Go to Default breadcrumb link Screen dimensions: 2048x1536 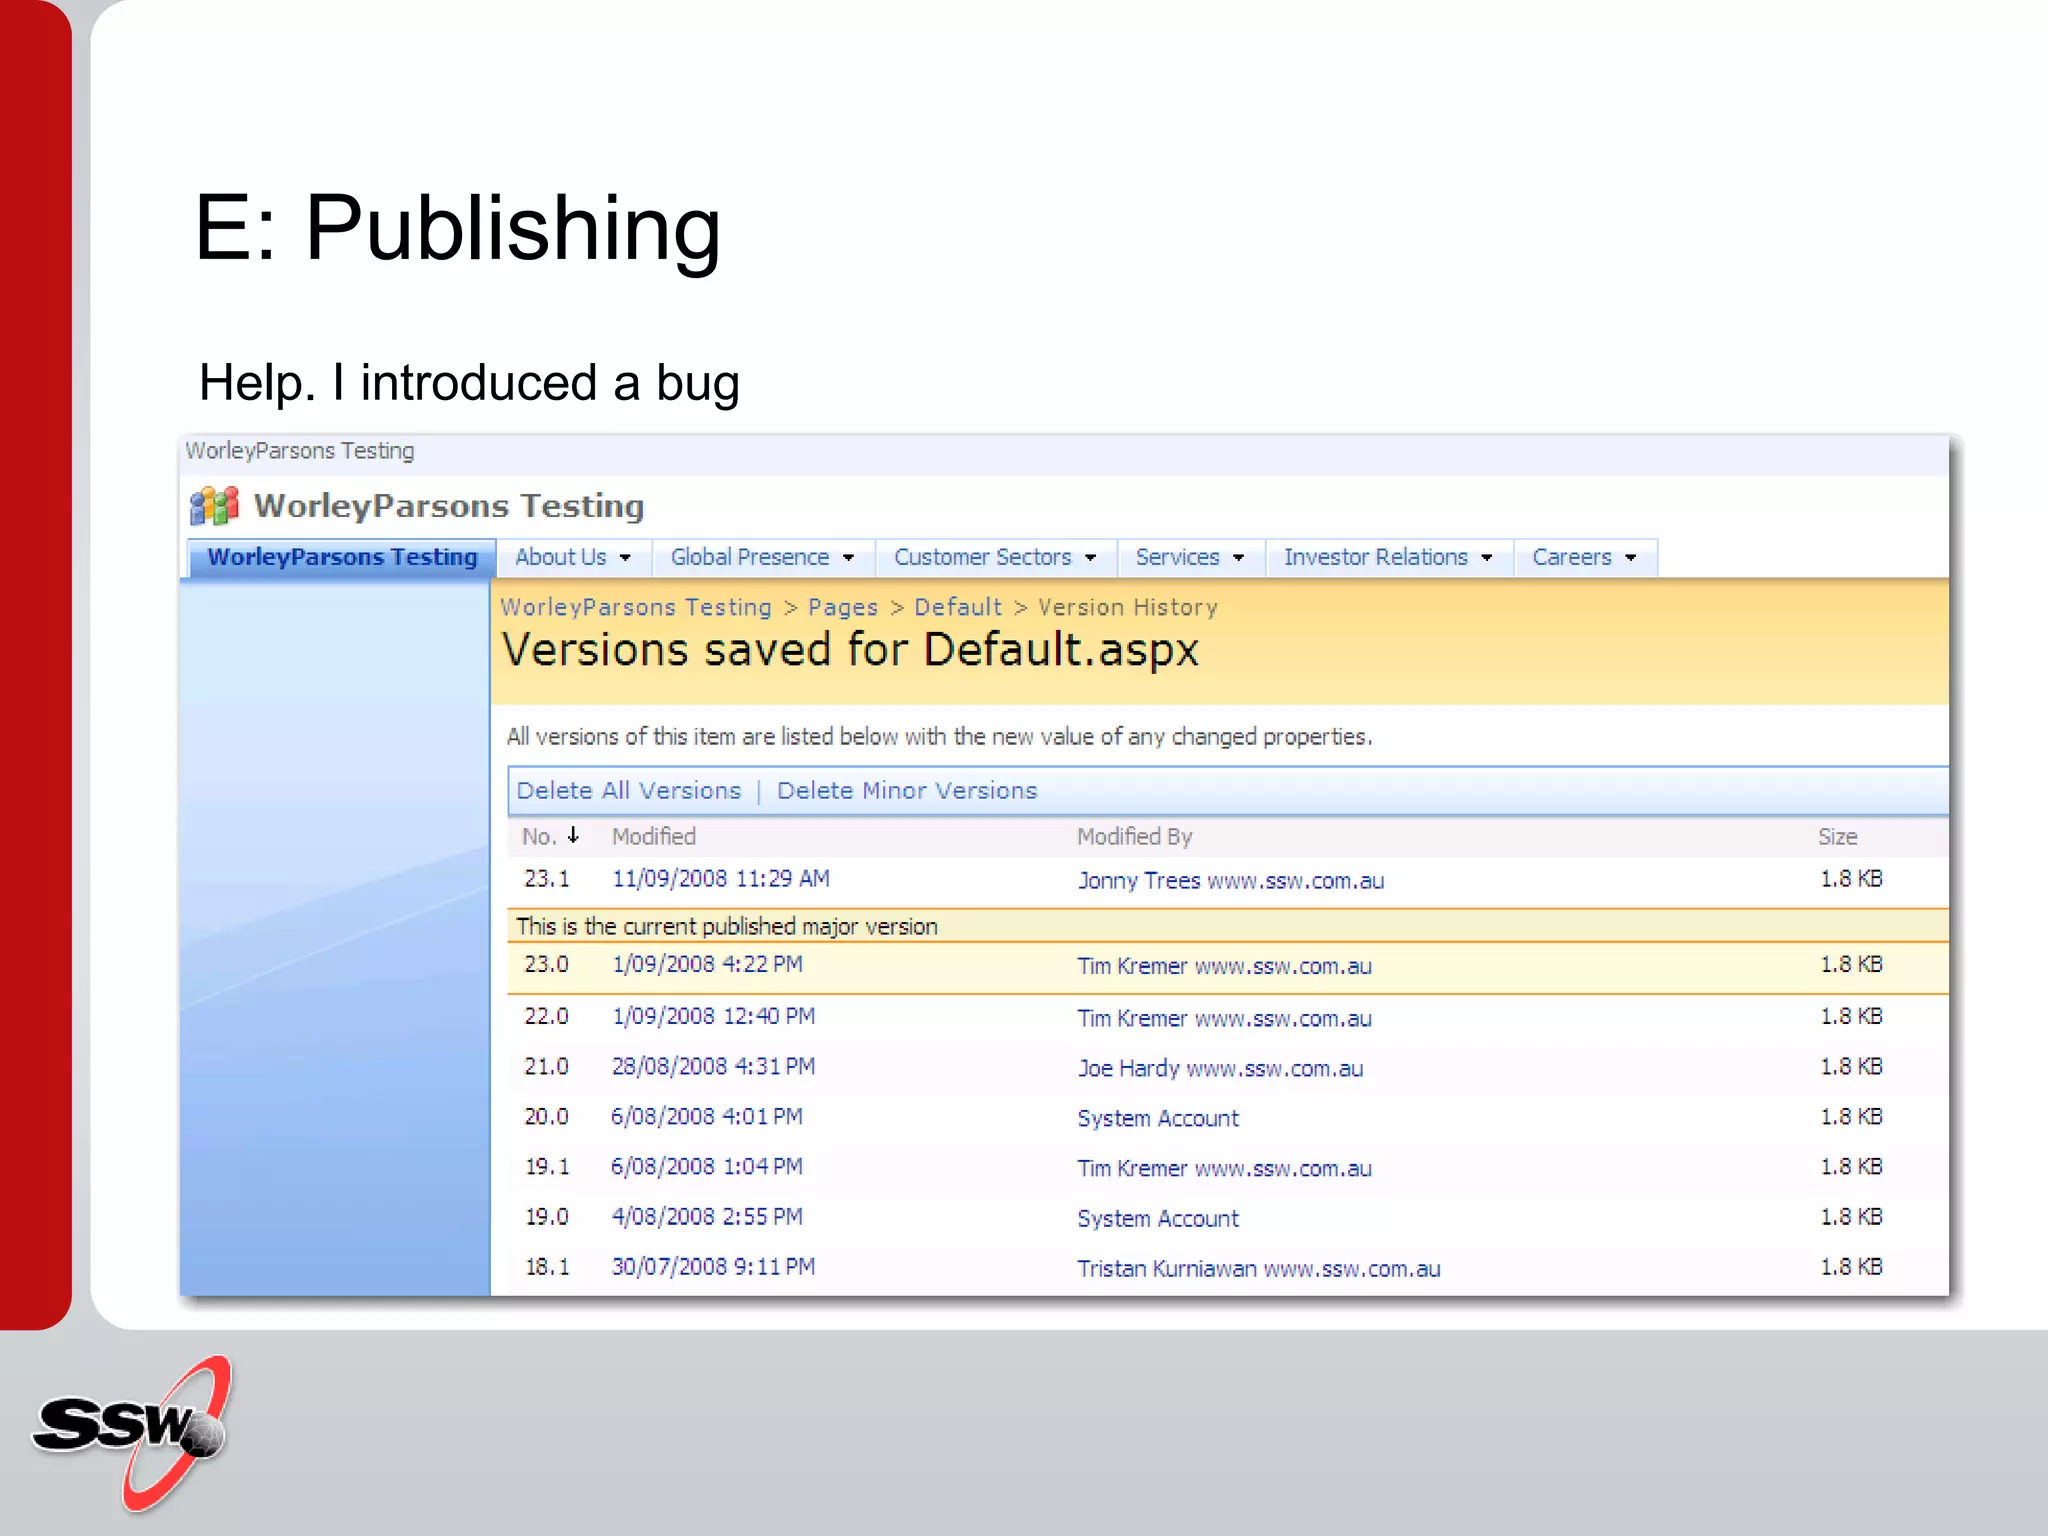(x=958, y=607)
